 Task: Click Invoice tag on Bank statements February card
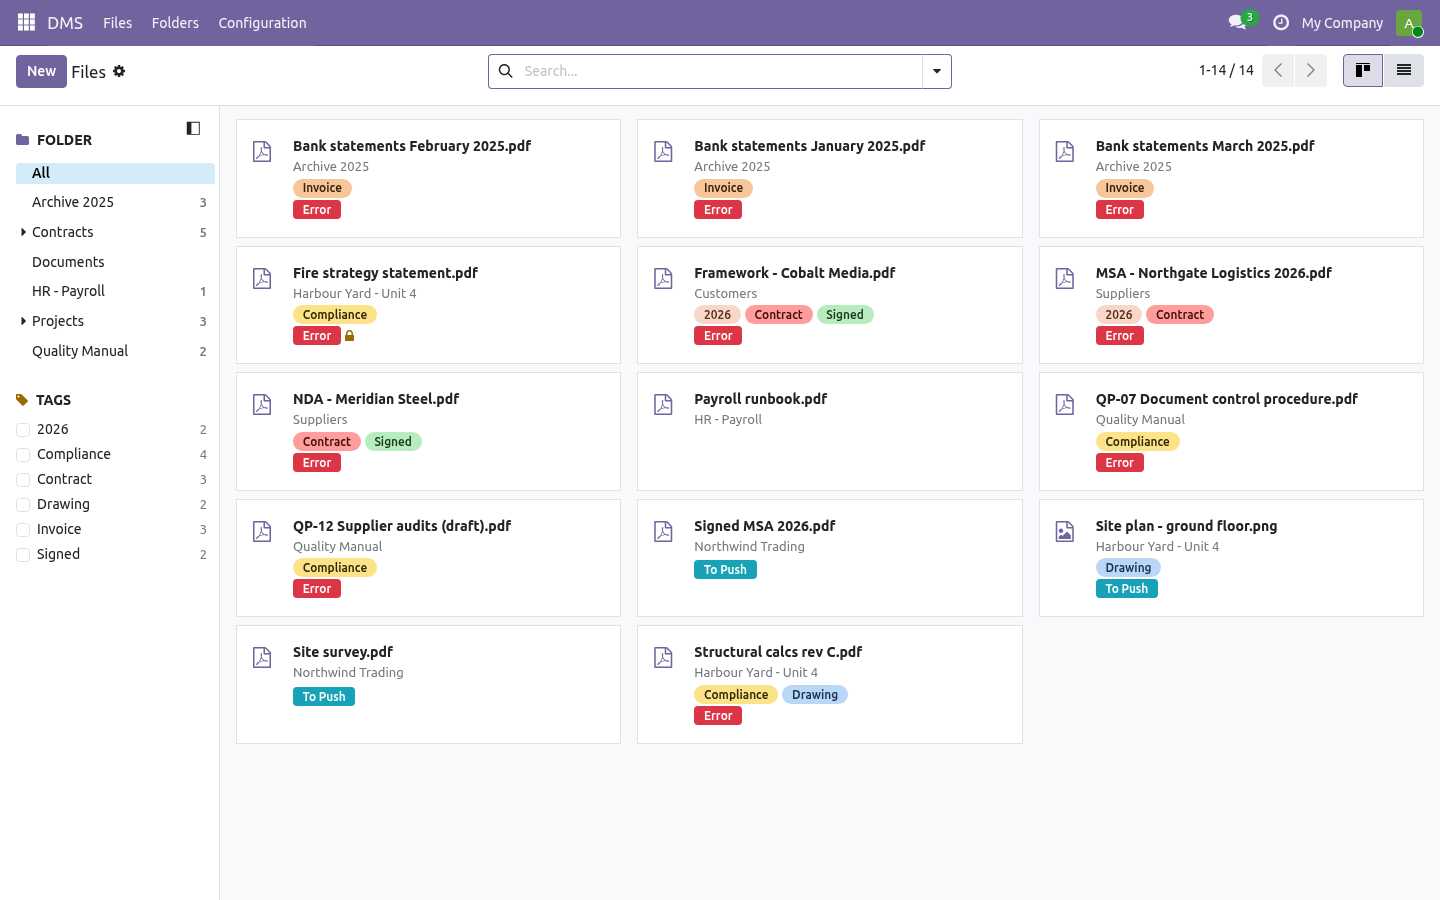(322, 188)
